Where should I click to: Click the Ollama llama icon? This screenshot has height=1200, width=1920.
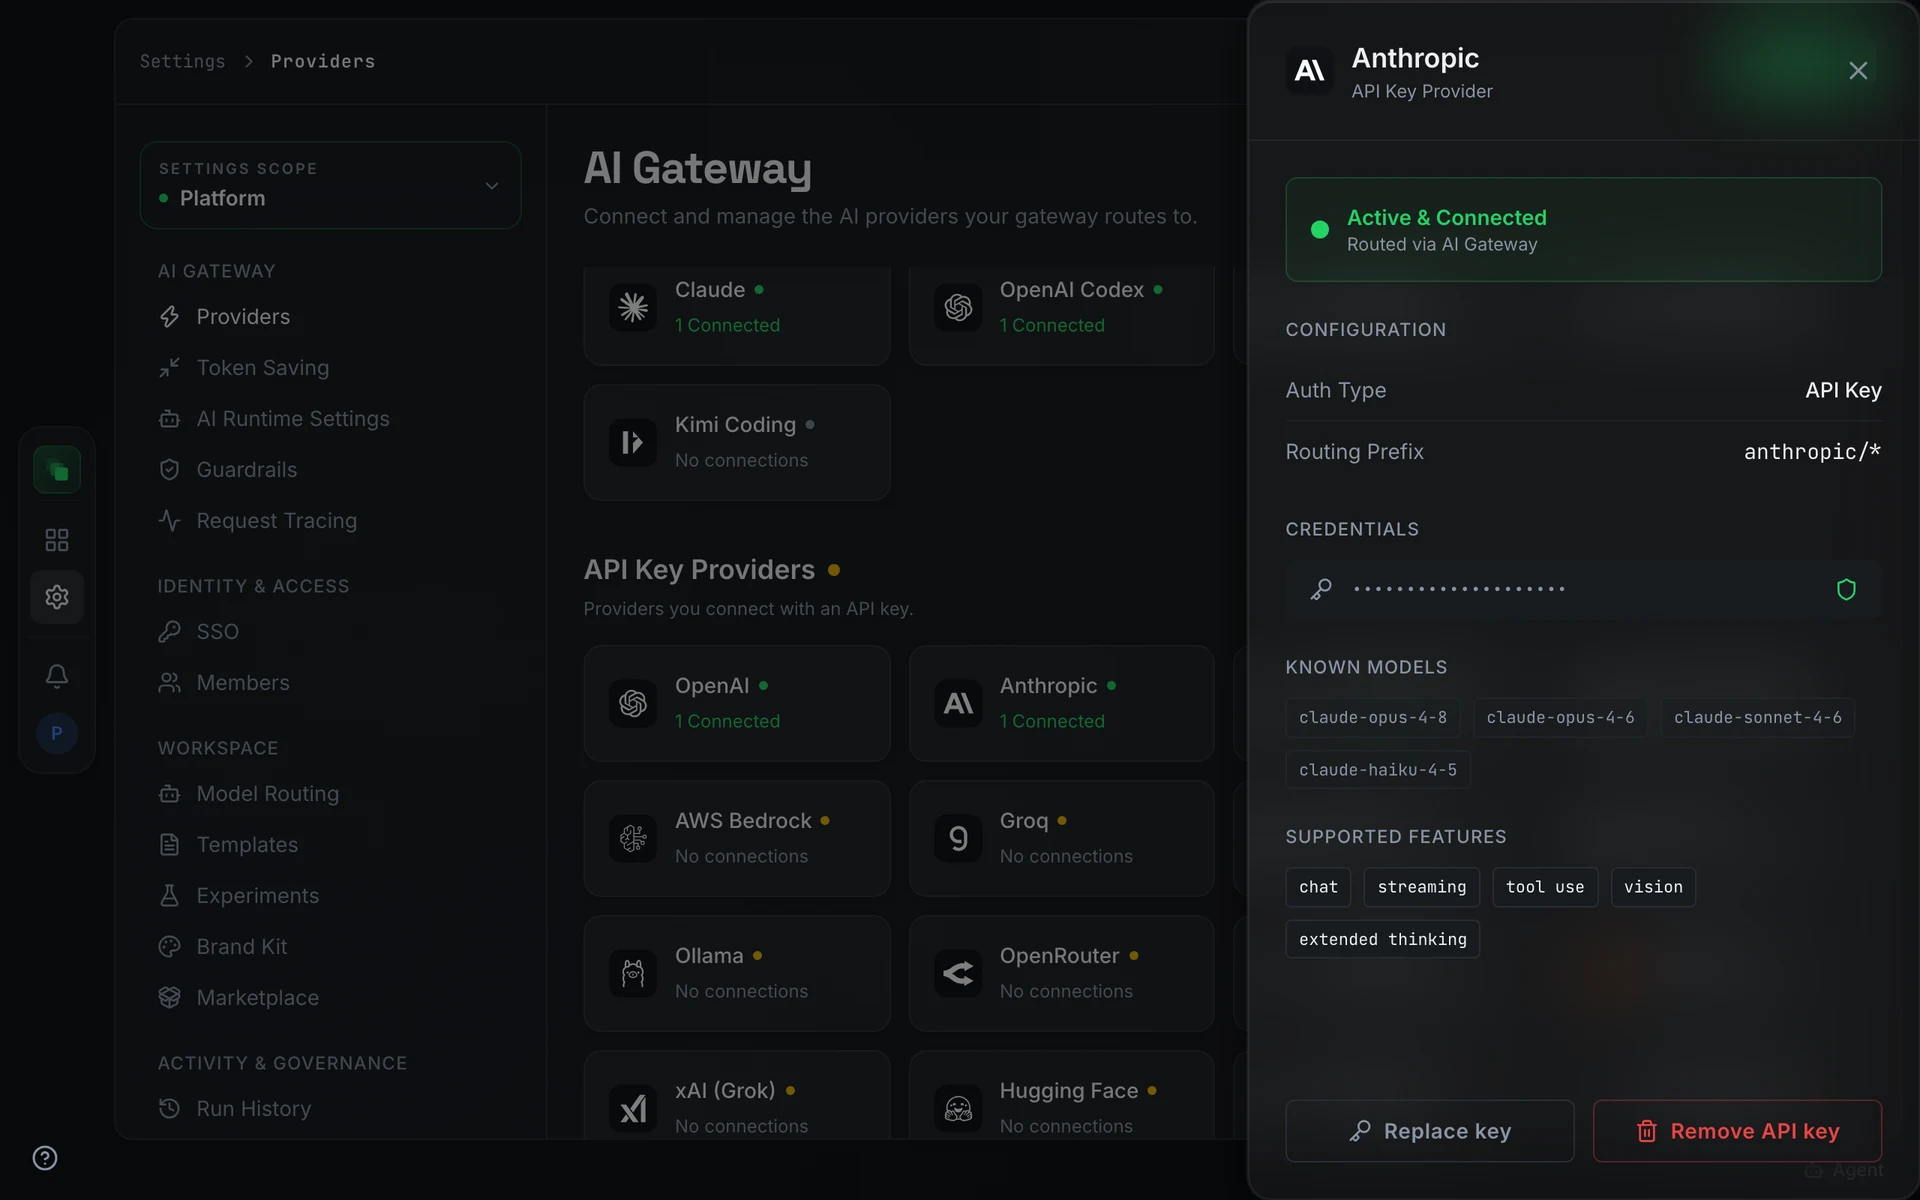click(633, 974)
